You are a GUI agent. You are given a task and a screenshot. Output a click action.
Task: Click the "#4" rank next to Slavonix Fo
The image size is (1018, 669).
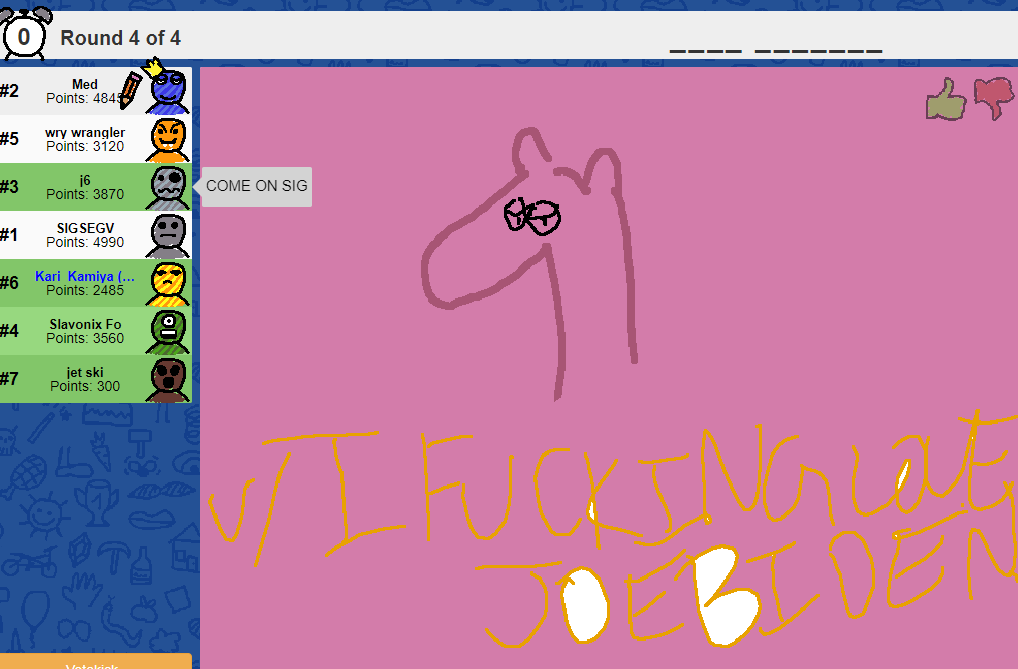click(9, 331)
